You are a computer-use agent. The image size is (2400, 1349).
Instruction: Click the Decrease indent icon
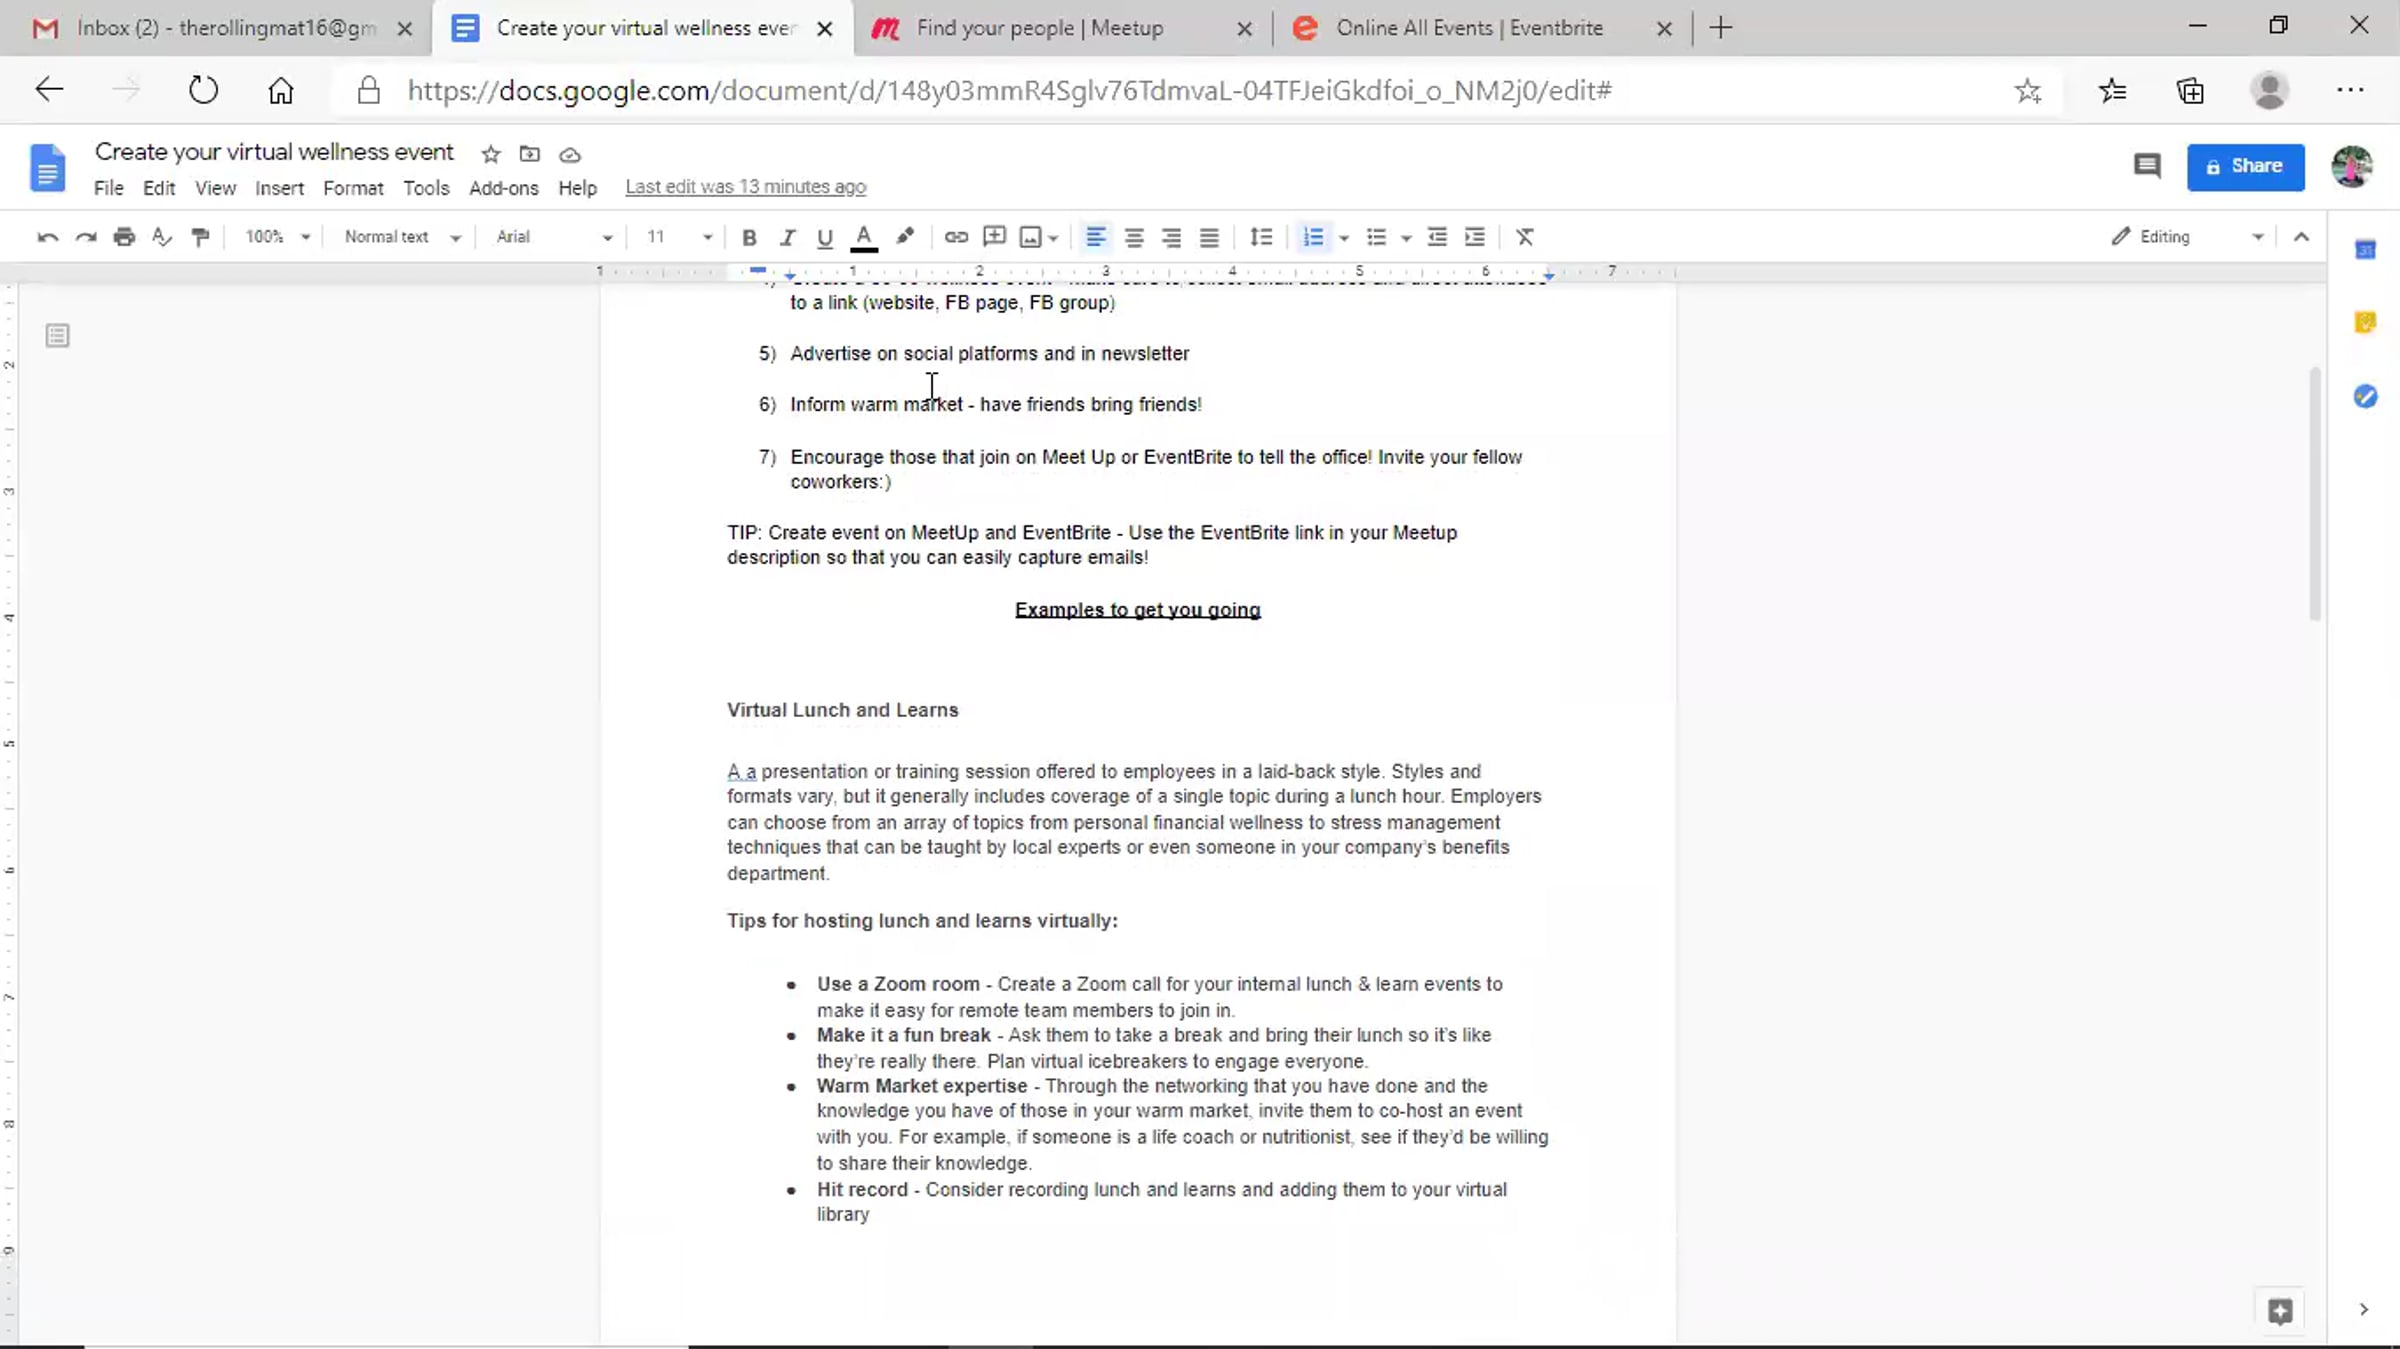pyautogui.click(x=1436, y=237)
